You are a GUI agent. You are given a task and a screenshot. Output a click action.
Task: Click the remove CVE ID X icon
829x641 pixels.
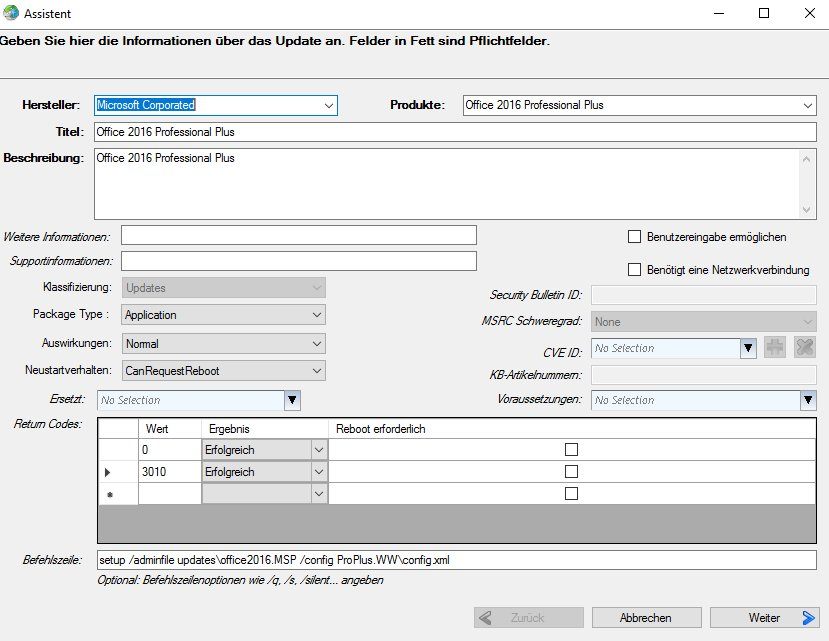(805, 347)
